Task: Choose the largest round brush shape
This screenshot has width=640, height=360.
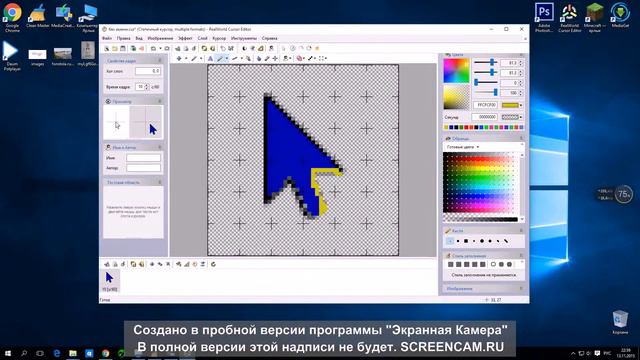Action: point(482,241)
